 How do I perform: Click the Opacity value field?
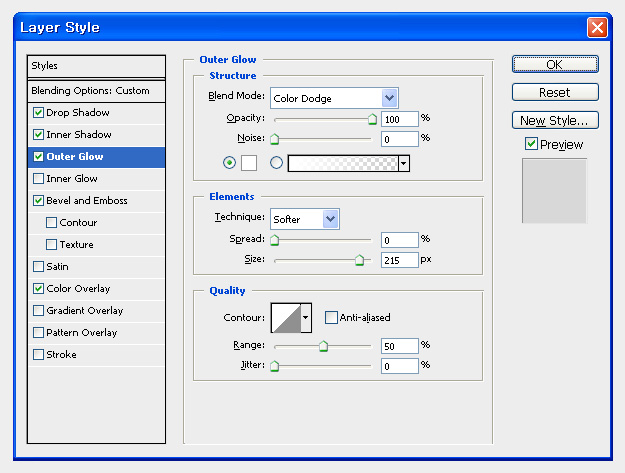[399, 119]
